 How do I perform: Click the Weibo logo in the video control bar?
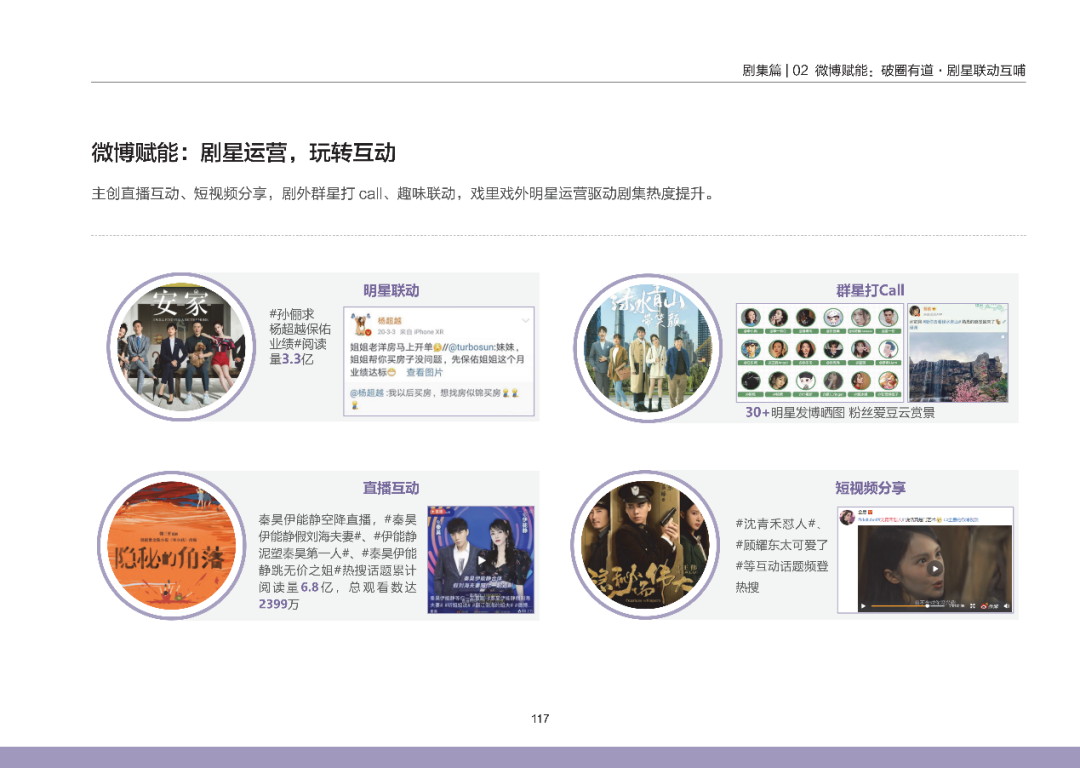[988, 606]
